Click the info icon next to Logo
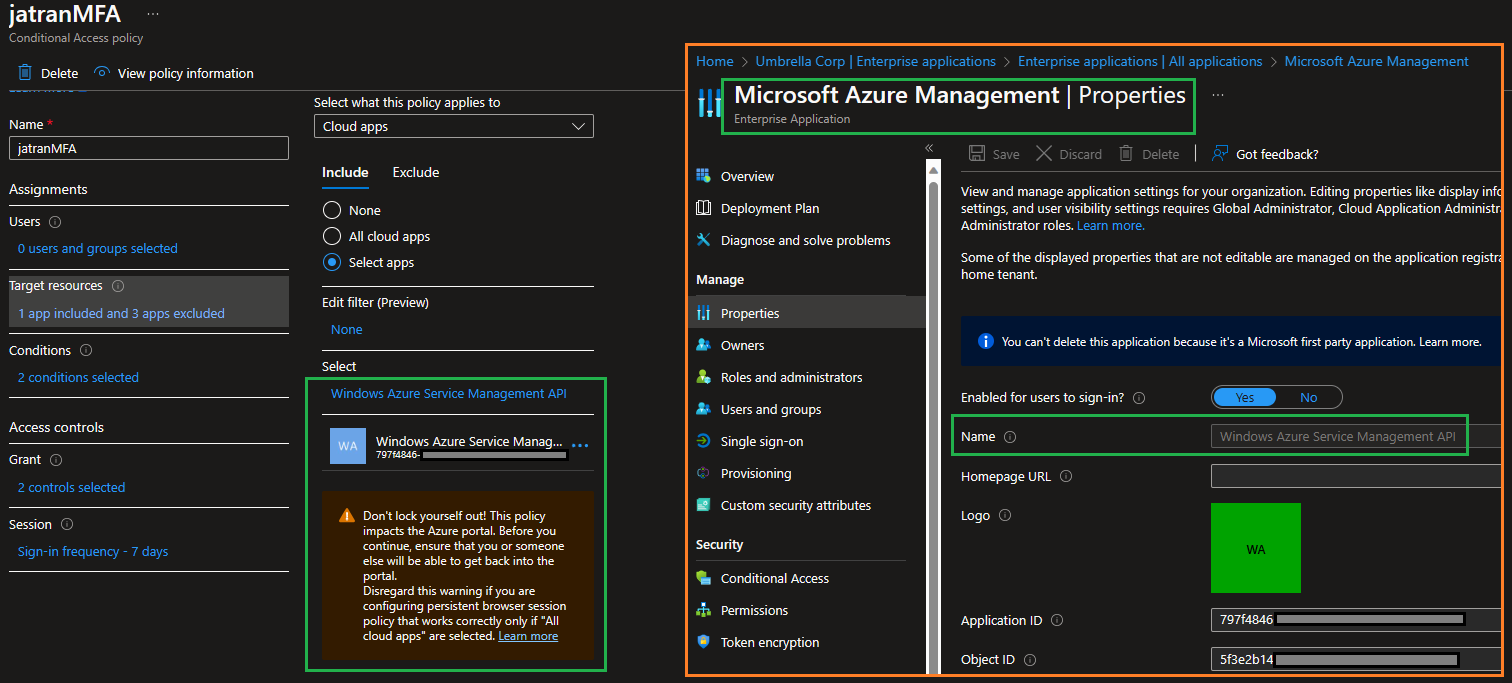This screenshot has width=1512, height=683. [1005, 516]
